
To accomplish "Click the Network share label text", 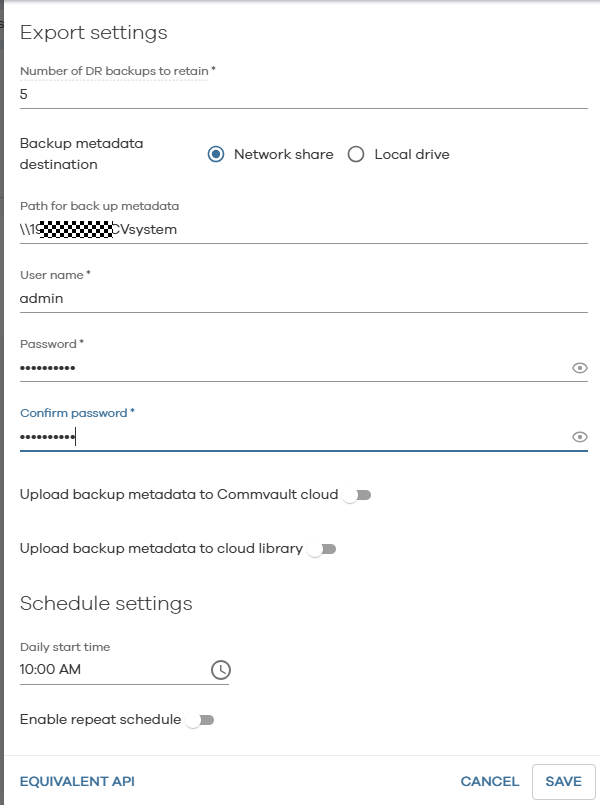I will click(283, 154).
